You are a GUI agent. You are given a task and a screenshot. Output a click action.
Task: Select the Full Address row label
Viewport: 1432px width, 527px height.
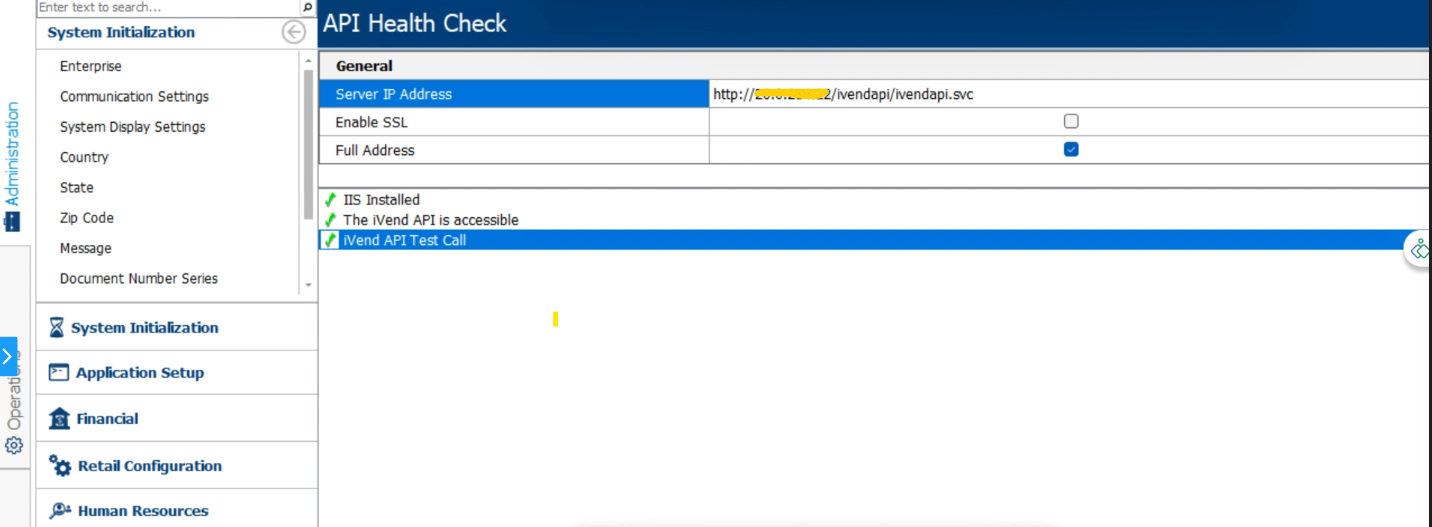click(x=514, y=150)
